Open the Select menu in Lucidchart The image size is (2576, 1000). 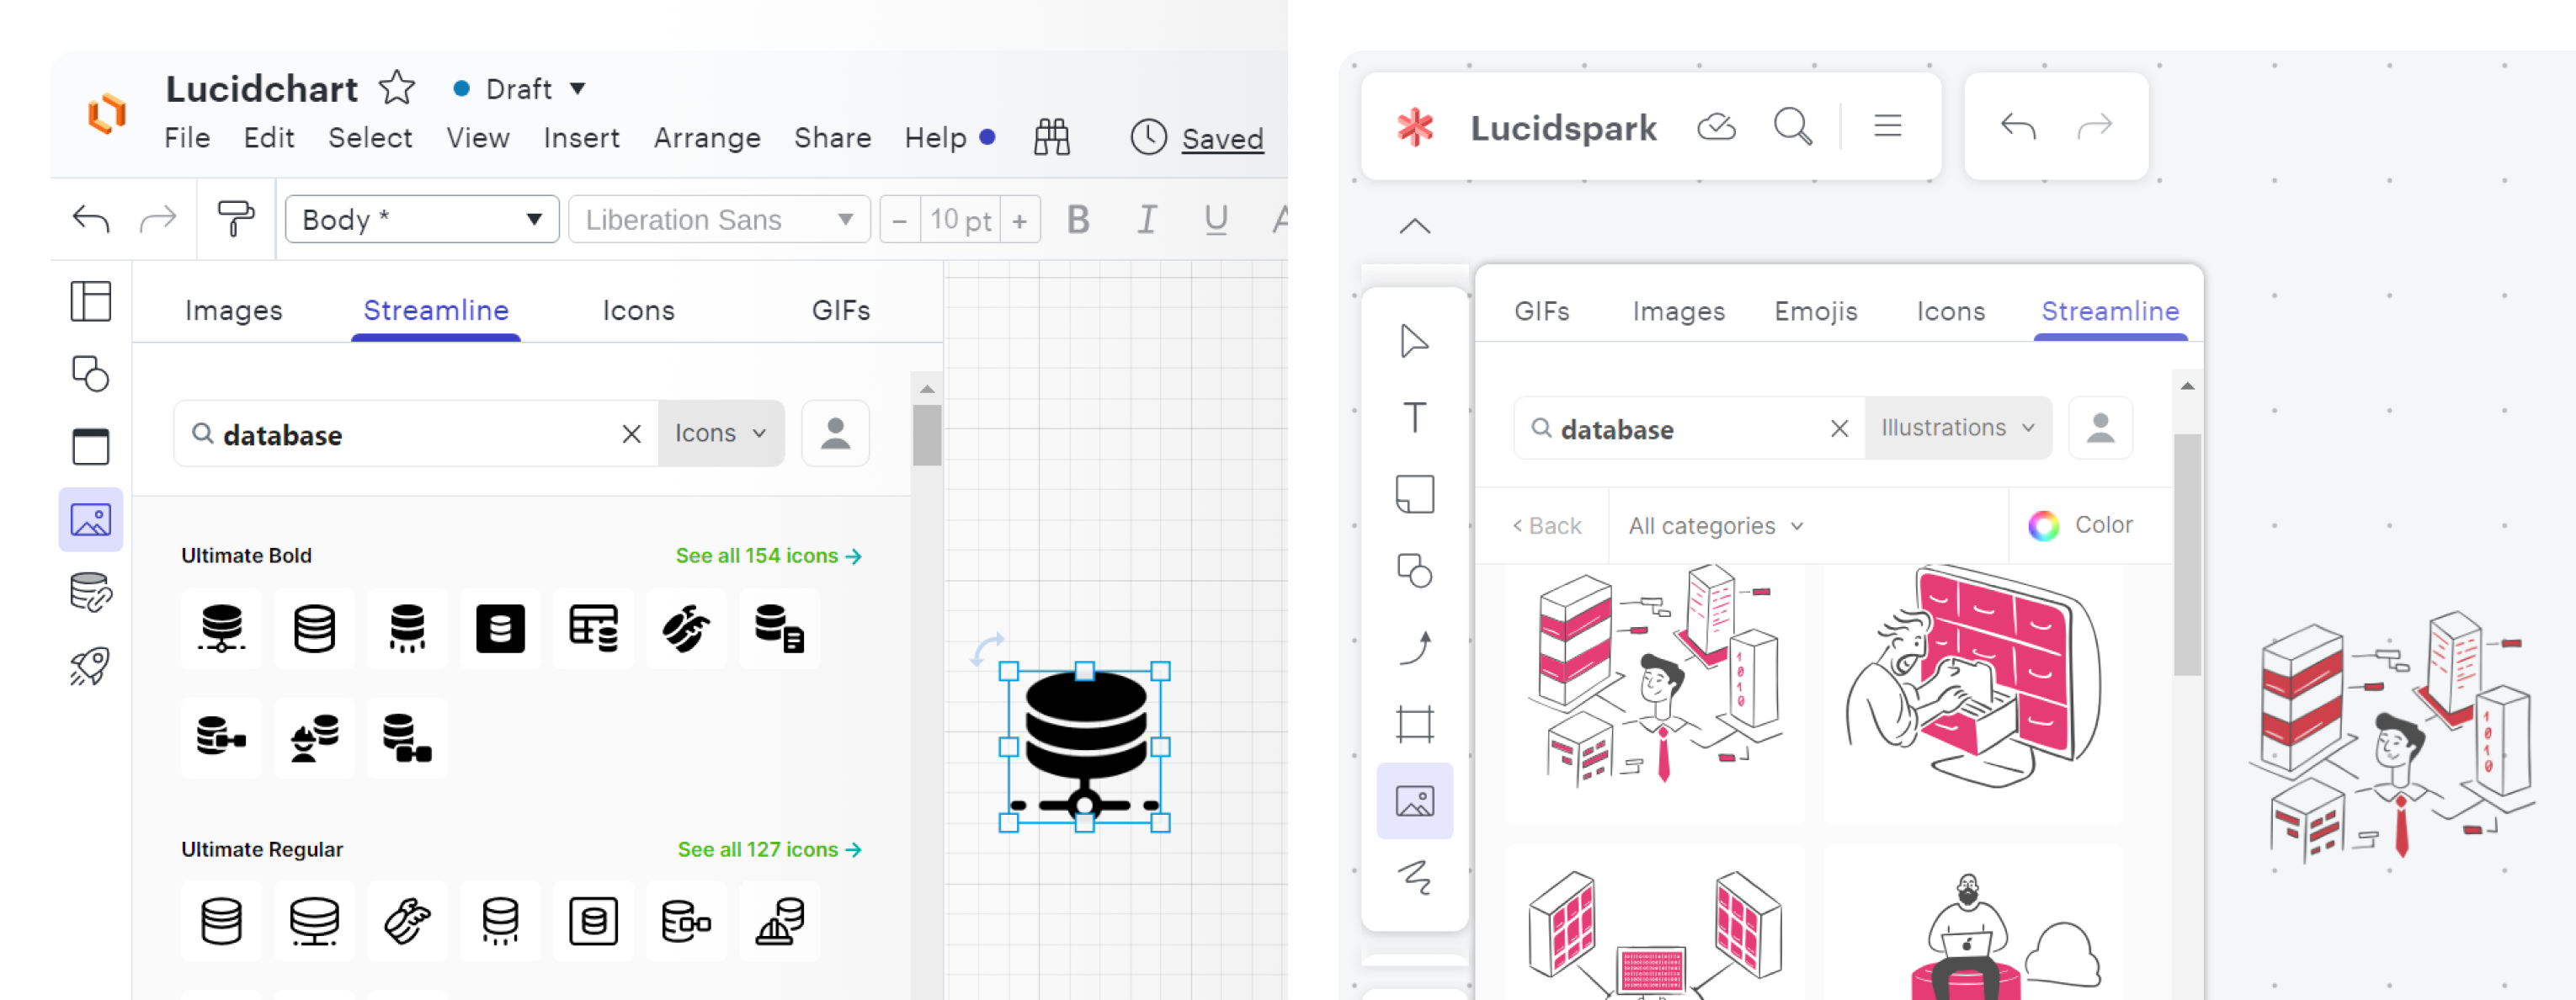coord(370,138)
